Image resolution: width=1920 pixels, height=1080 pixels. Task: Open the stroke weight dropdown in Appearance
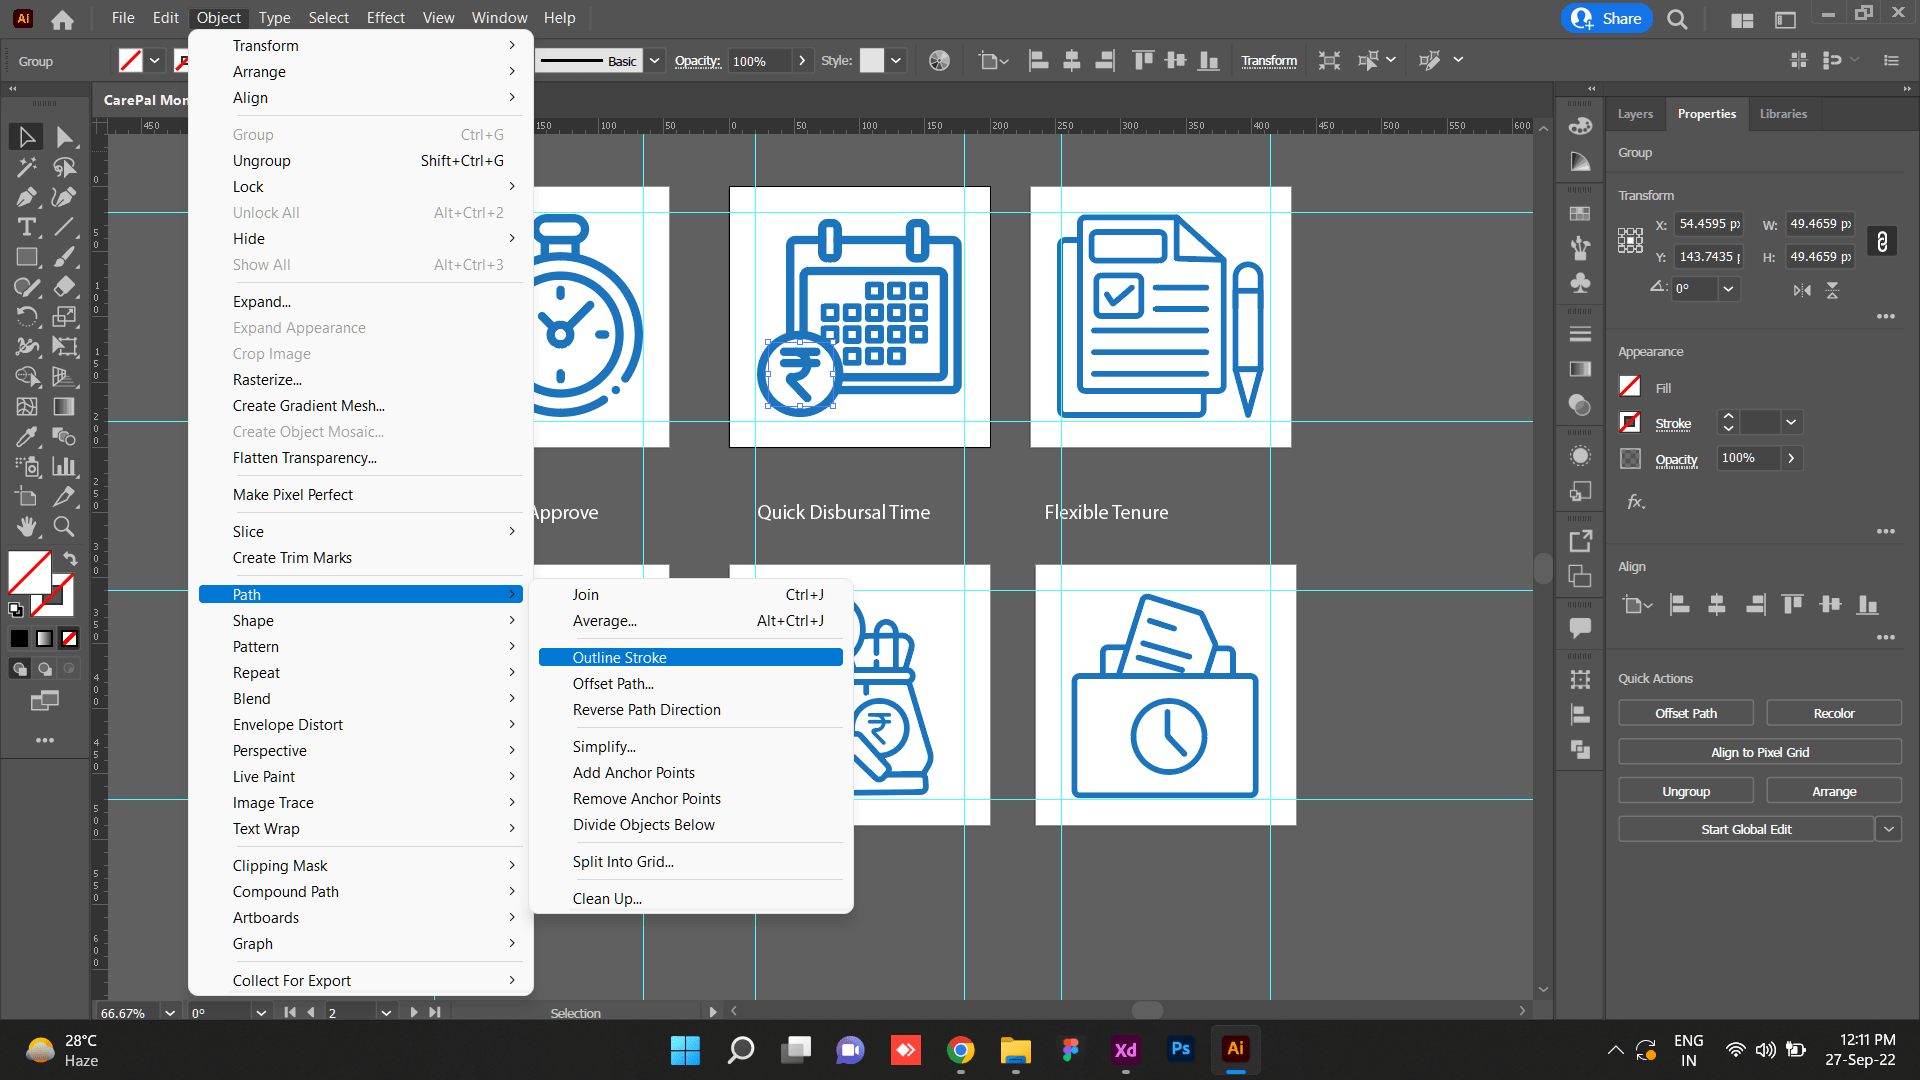click(1791, 423)
